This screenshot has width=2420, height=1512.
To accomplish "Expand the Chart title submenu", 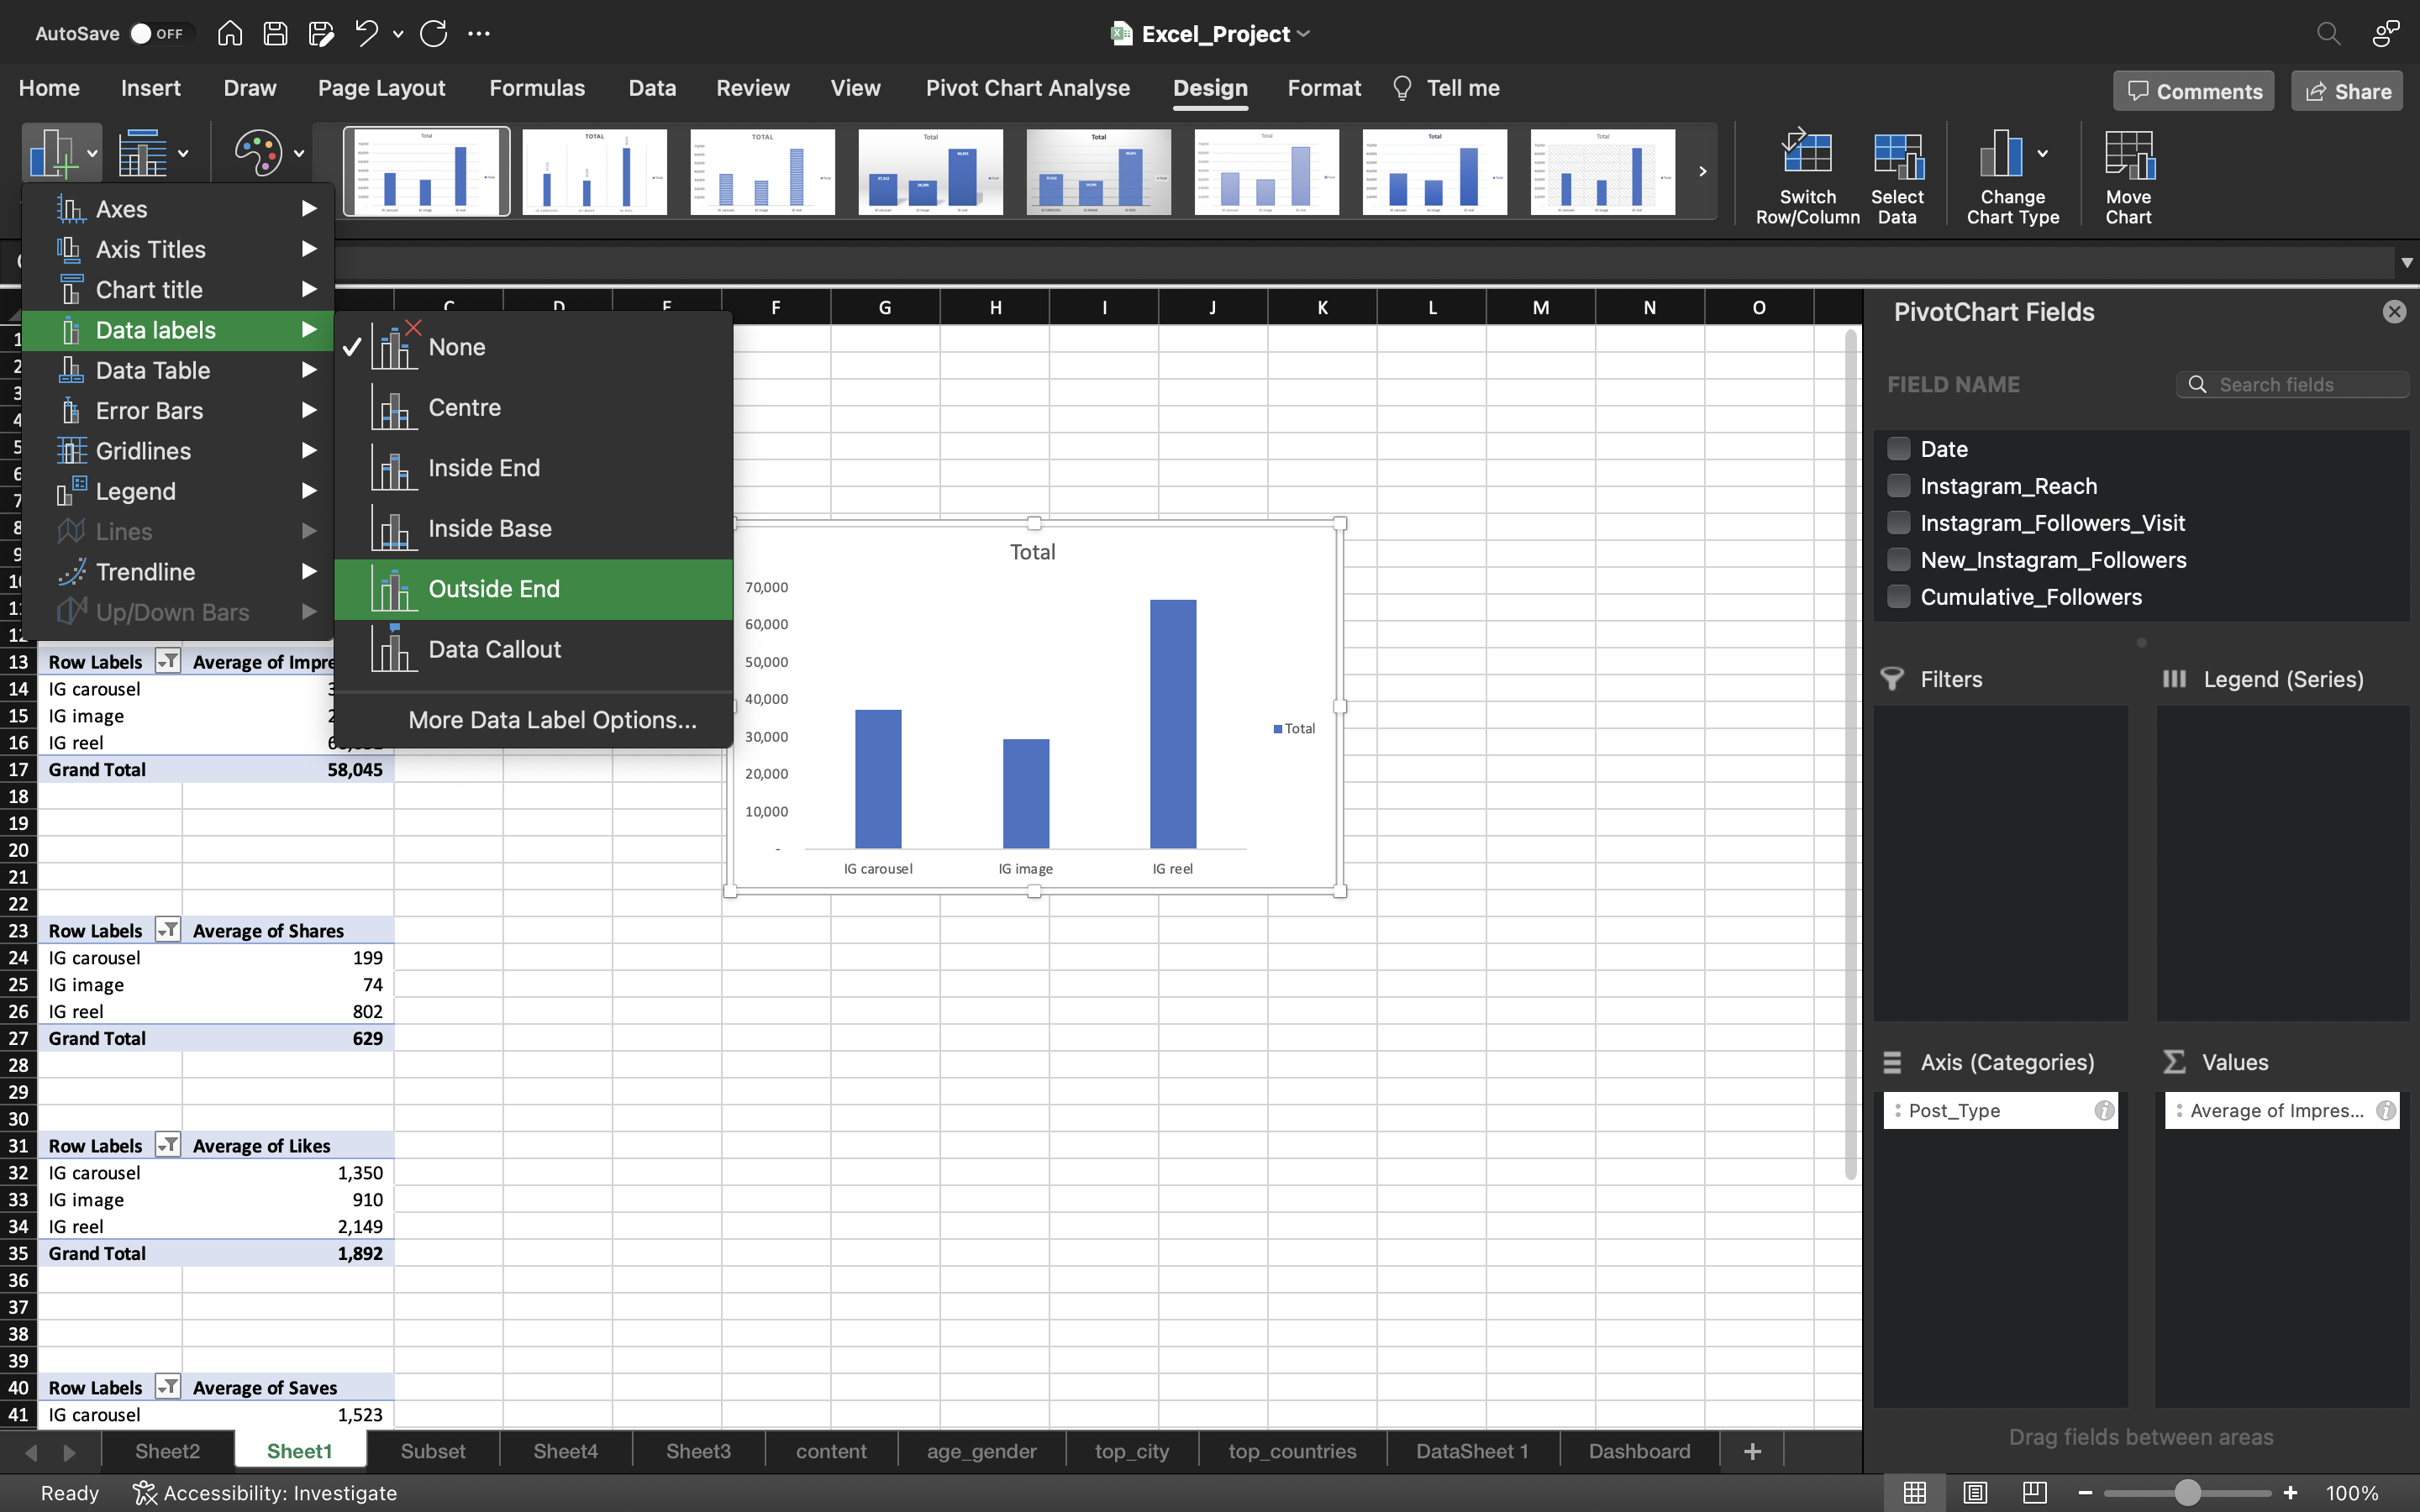I will pos(178,289).
